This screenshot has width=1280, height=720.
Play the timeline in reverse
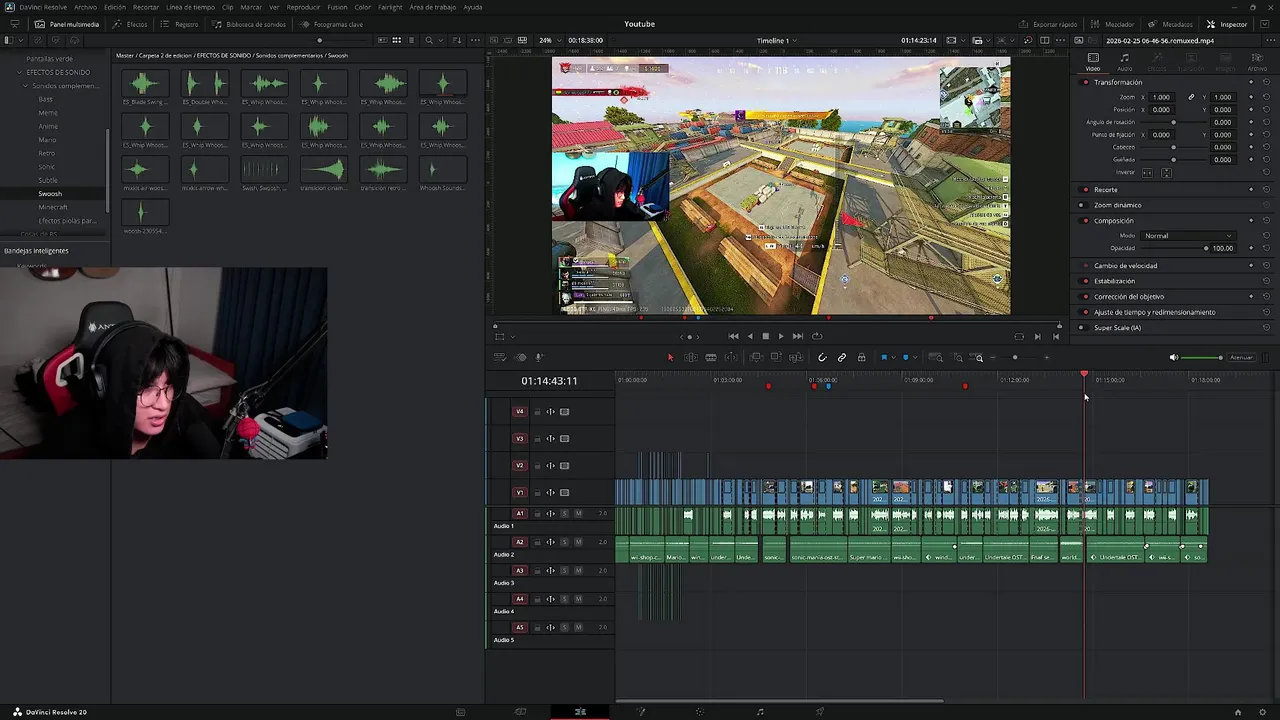click(750, 336)
